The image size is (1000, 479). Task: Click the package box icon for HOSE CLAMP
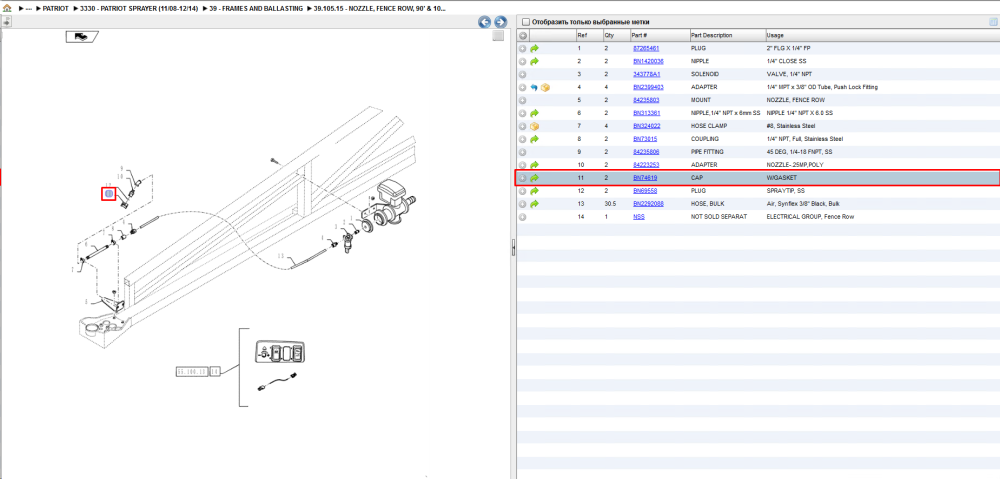point(534,126)
